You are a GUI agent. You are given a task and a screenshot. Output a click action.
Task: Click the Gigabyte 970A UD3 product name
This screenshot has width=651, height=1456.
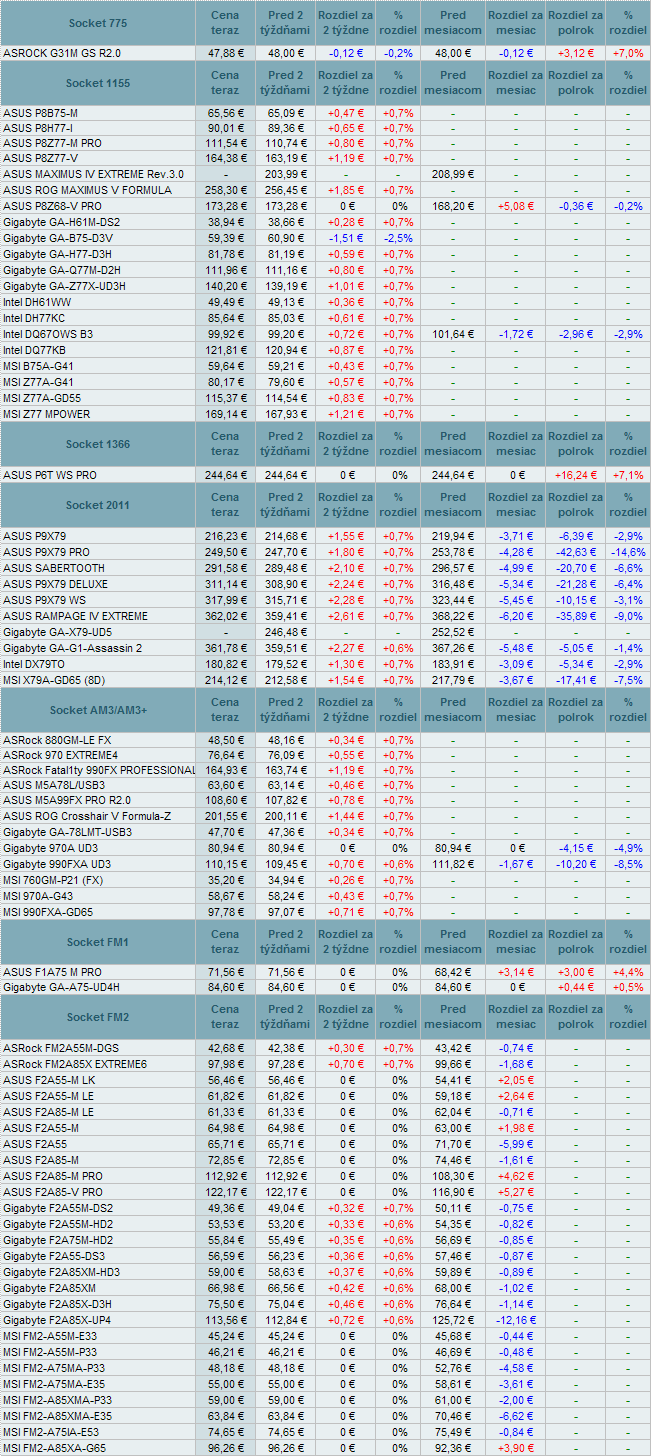(50, 848)
